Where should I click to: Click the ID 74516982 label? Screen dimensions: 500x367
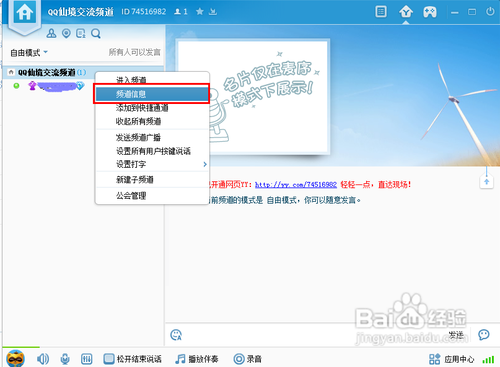[143, 12]
